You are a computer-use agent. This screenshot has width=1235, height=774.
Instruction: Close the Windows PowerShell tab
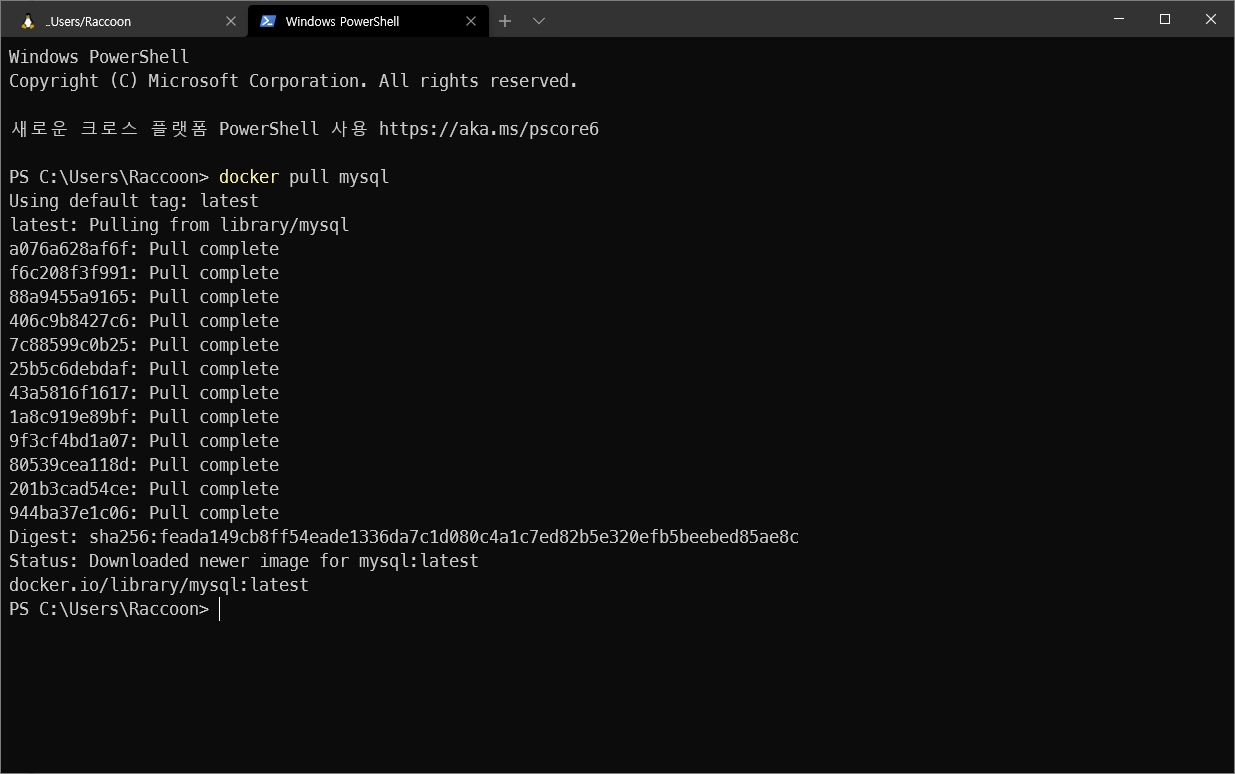471,20
